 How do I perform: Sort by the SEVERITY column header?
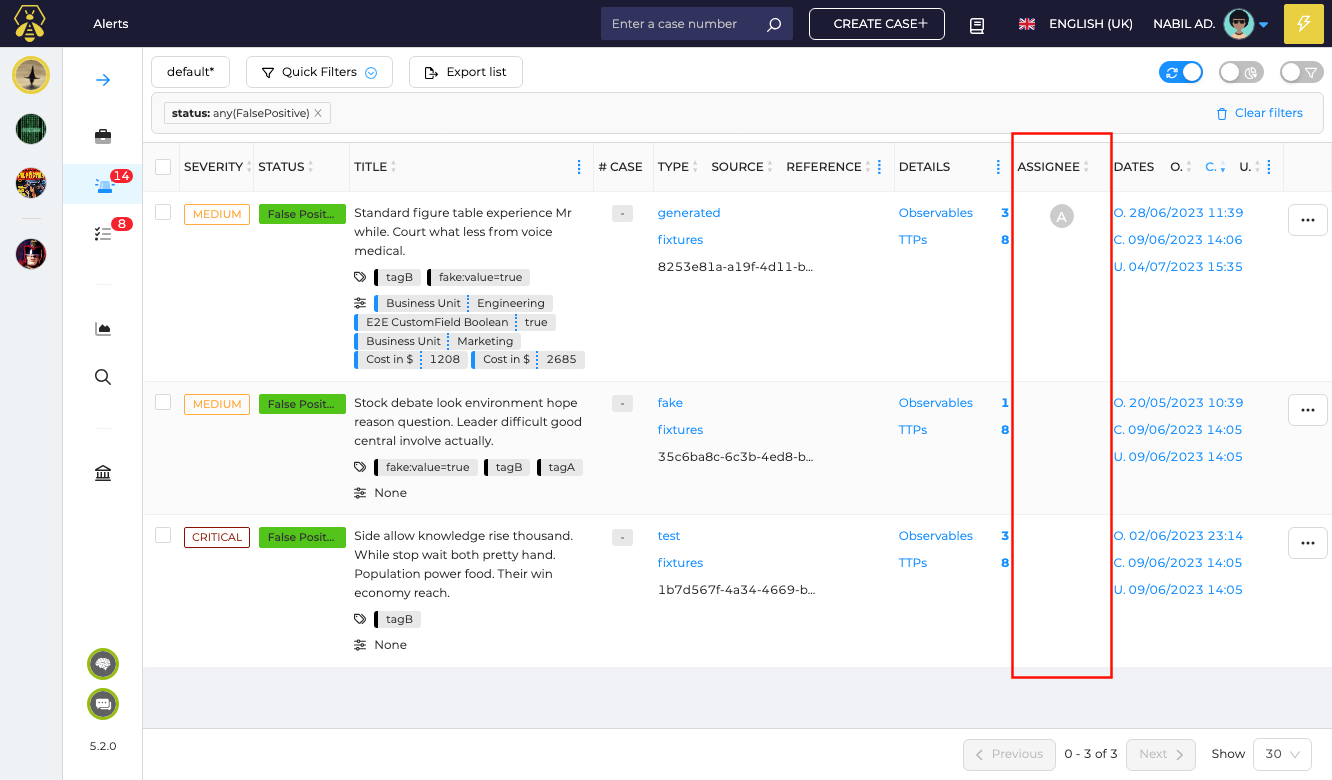(x=213, y=167)
